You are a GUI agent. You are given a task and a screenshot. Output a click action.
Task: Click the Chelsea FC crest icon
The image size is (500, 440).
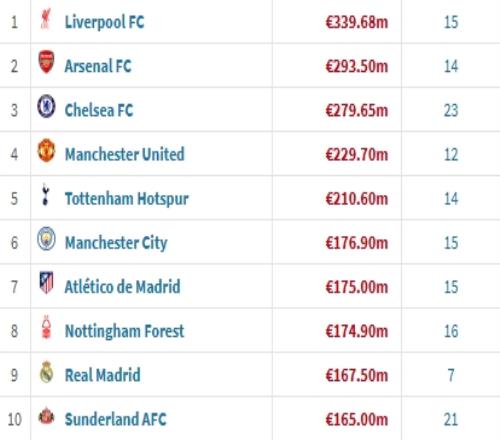46,106
